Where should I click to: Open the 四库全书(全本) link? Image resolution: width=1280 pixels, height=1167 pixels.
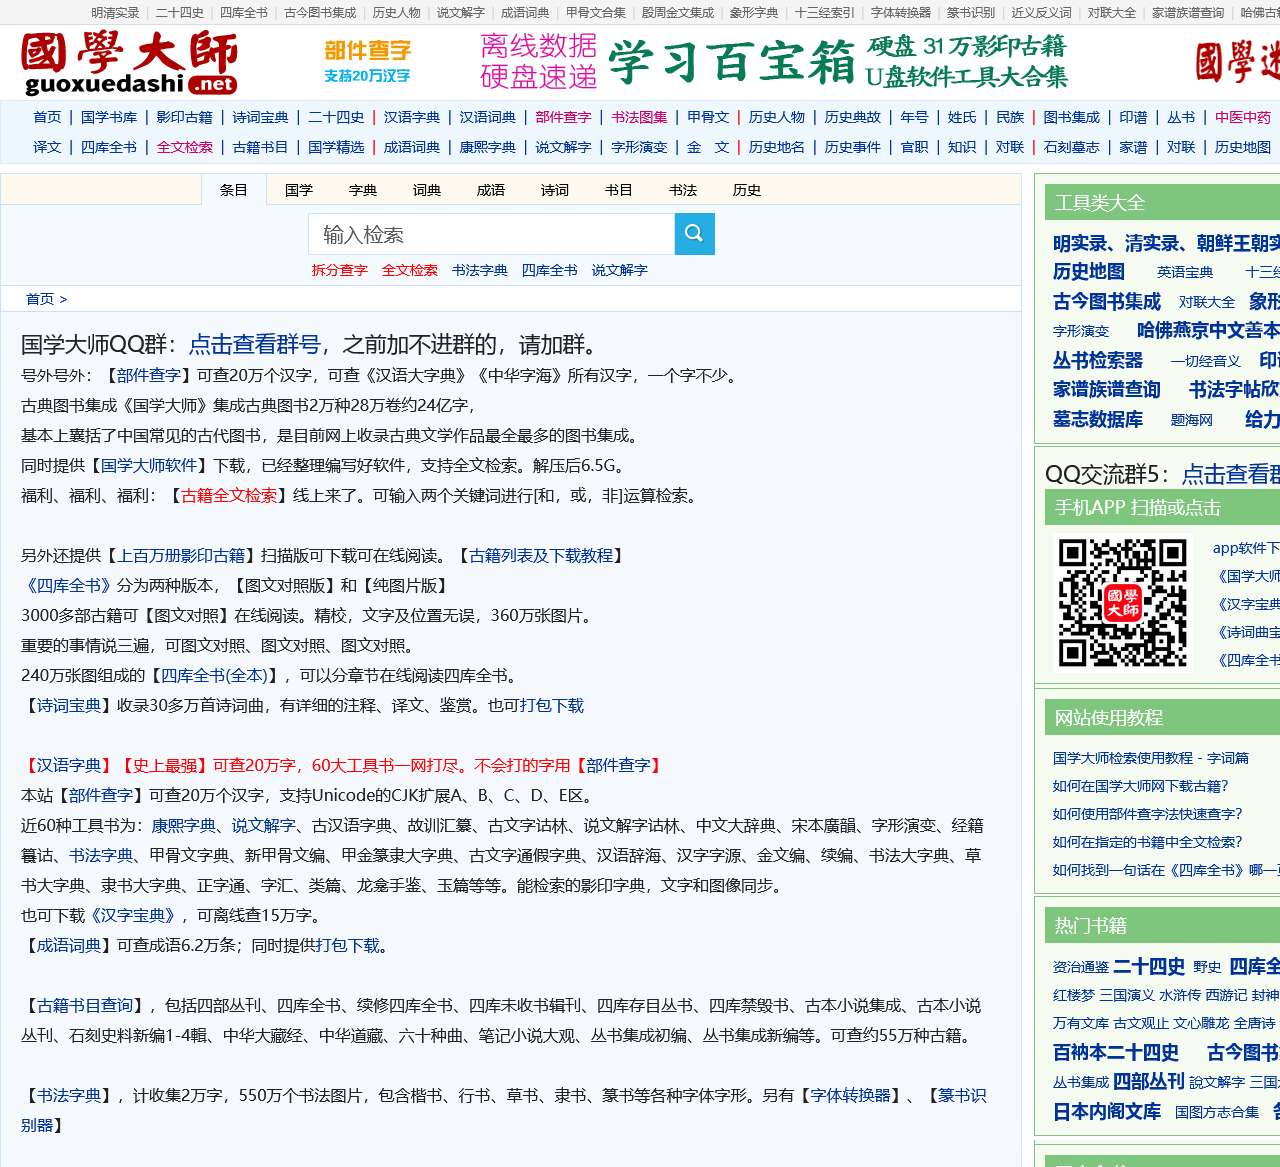tap(215, 675)
